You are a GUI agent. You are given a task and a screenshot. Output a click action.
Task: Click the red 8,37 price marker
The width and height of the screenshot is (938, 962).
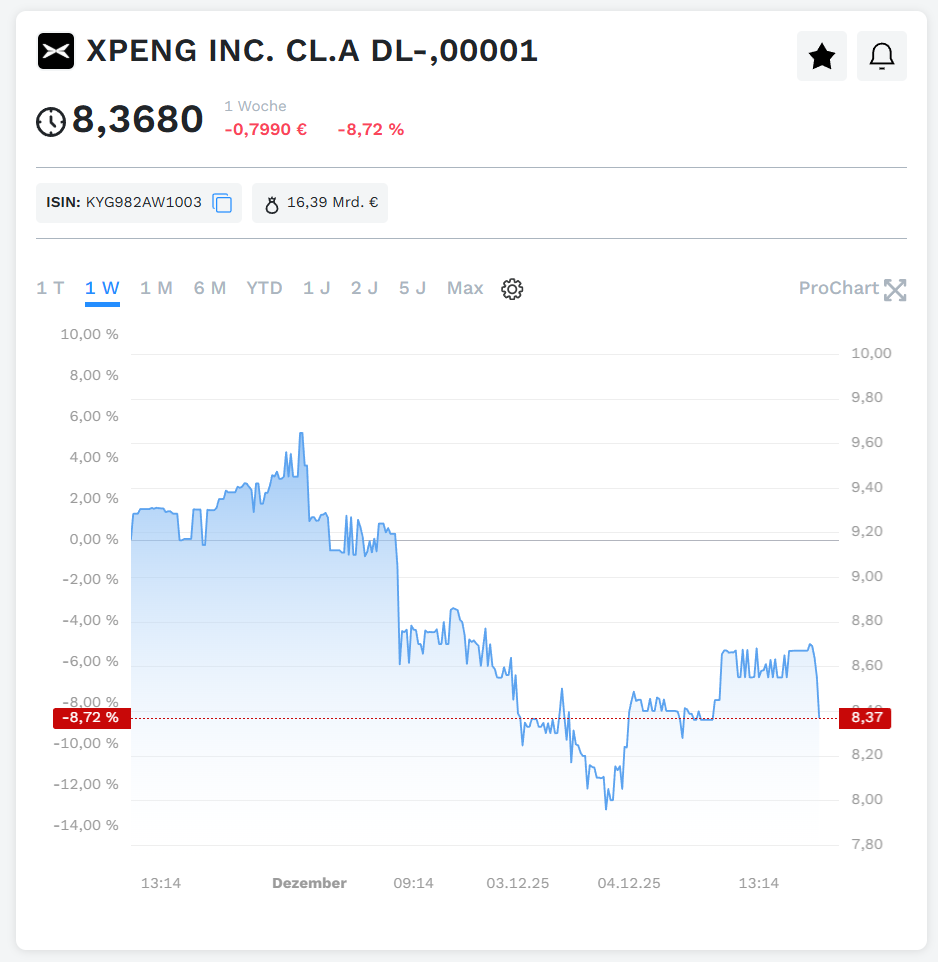pos(864,717)
